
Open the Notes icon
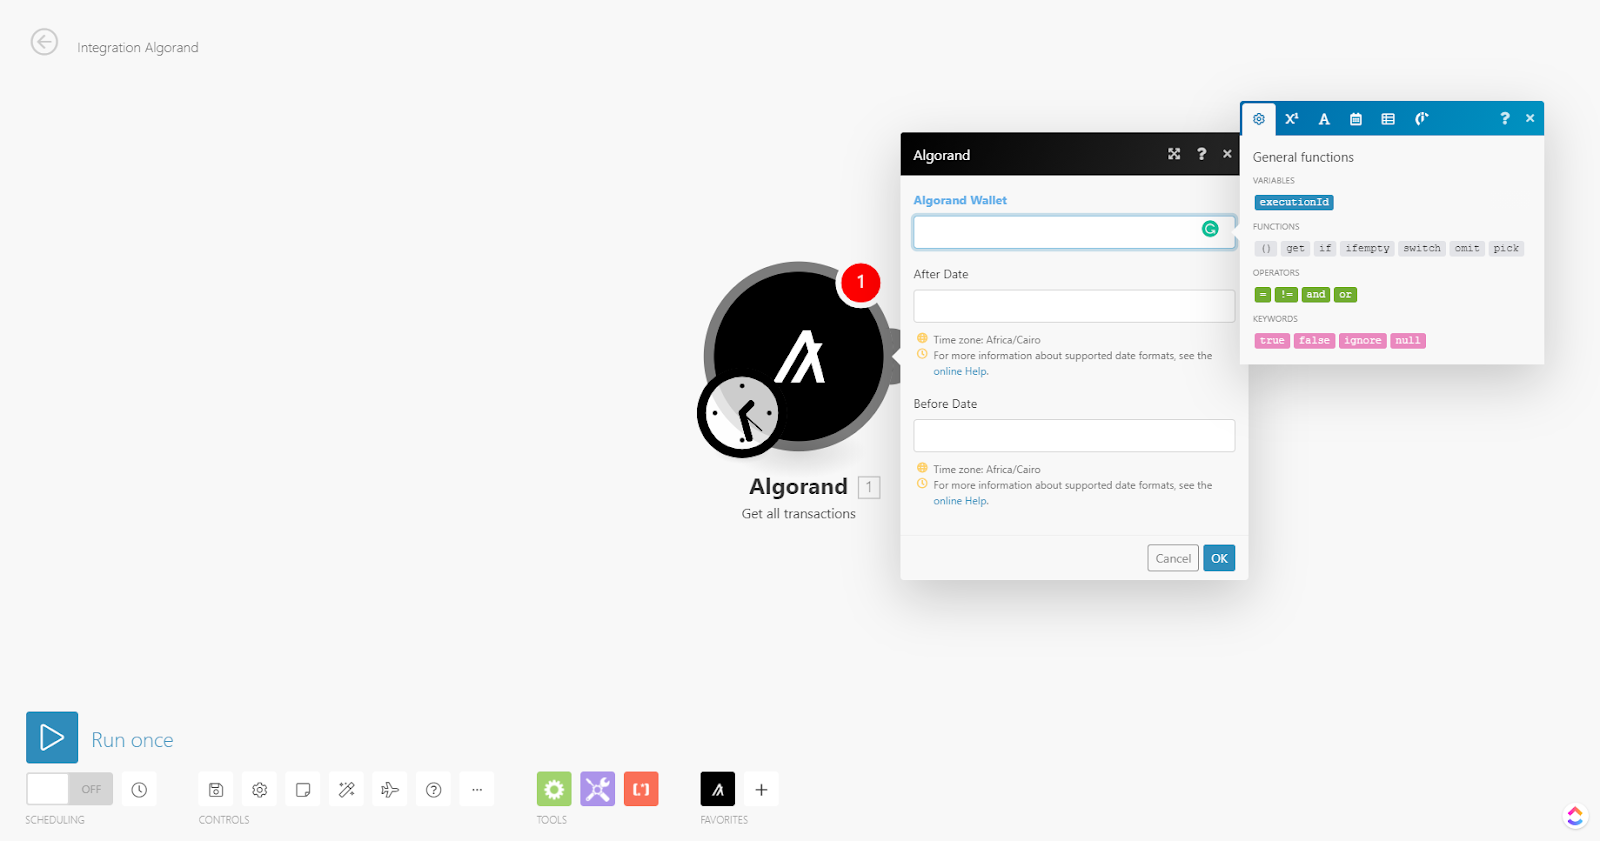point(303,790)
